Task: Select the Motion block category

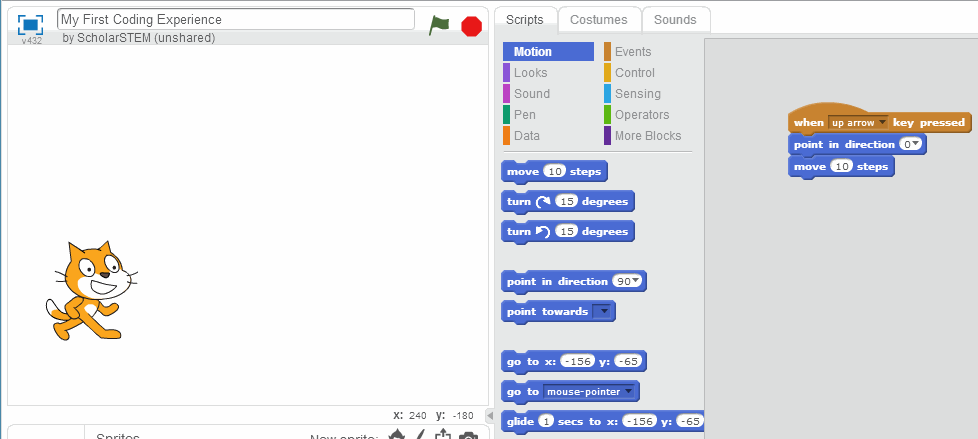Action: tap(548, 52)
